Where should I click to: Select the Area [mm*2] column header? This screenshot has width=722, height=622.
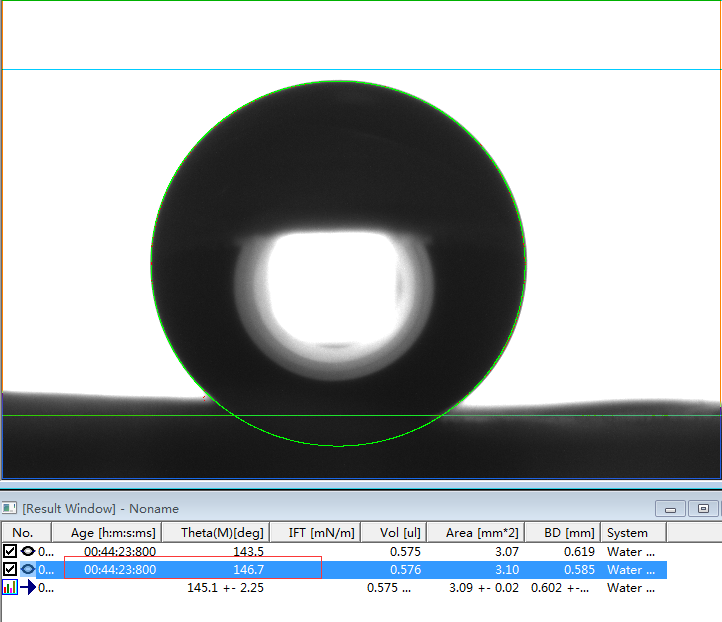tap(482, 533)
